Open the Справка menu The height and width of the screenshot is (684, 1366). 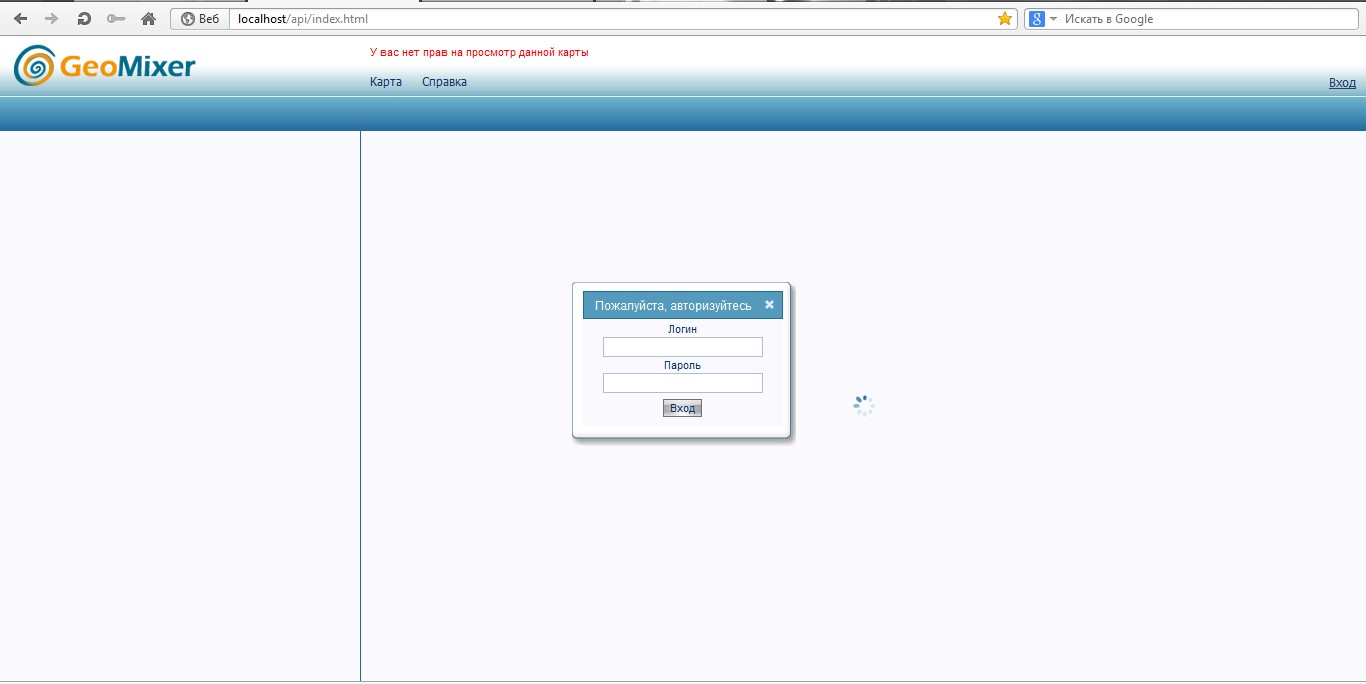click(x=444, y=82)
